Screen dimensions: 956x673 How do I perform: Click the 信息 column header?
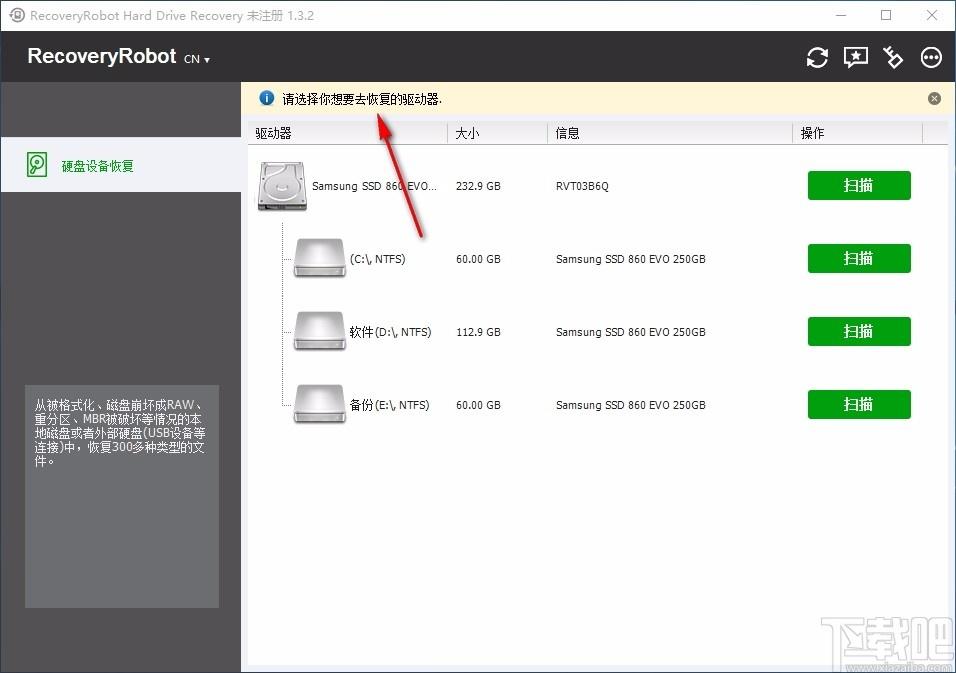tap(670, 133)
